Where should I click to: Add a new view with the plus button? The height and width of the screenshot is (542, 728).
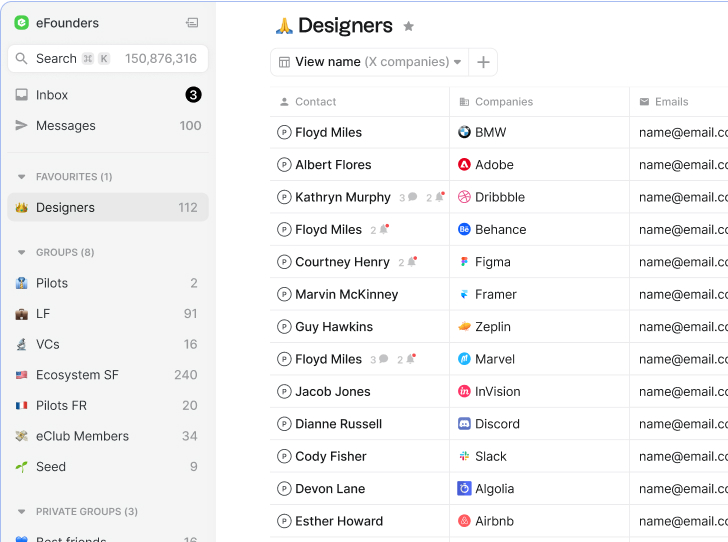pos(483,62)
